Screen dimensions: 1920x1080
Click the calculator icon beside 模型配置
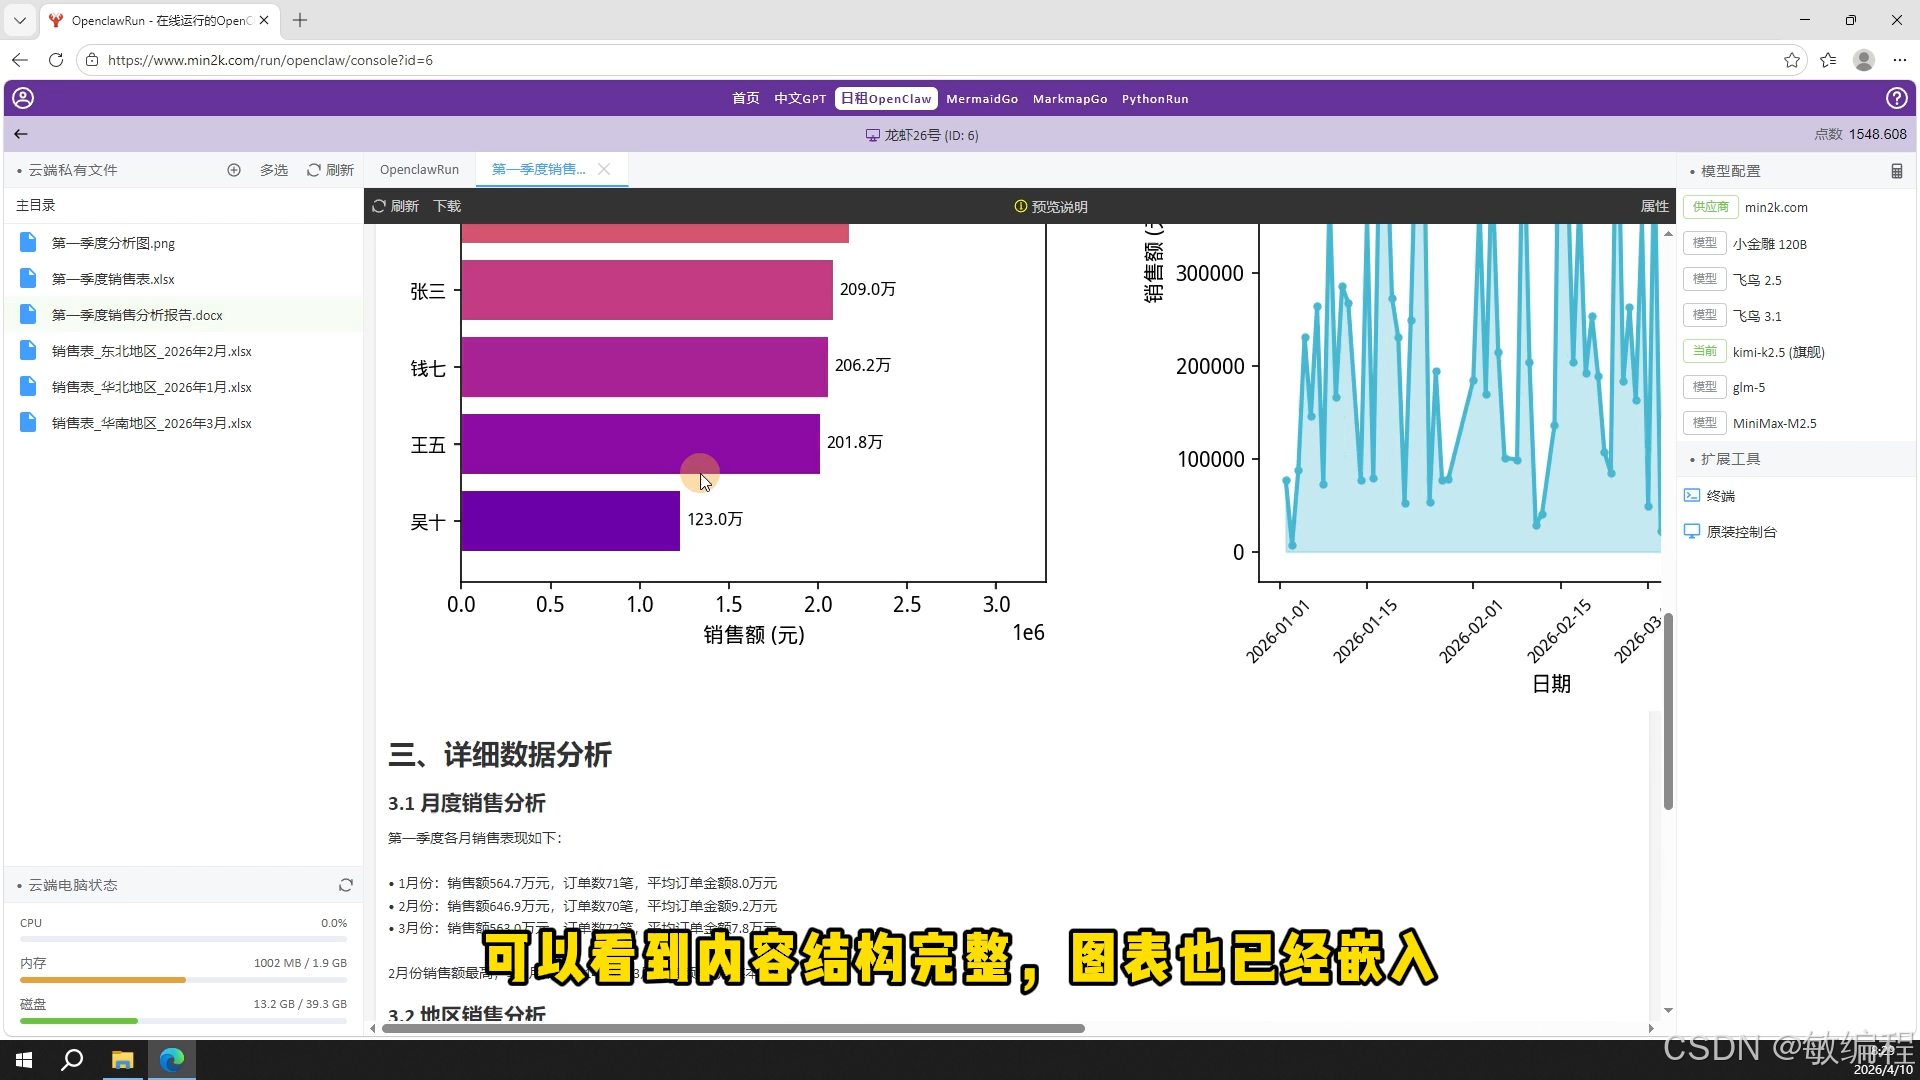click(x=1897, y=170)
